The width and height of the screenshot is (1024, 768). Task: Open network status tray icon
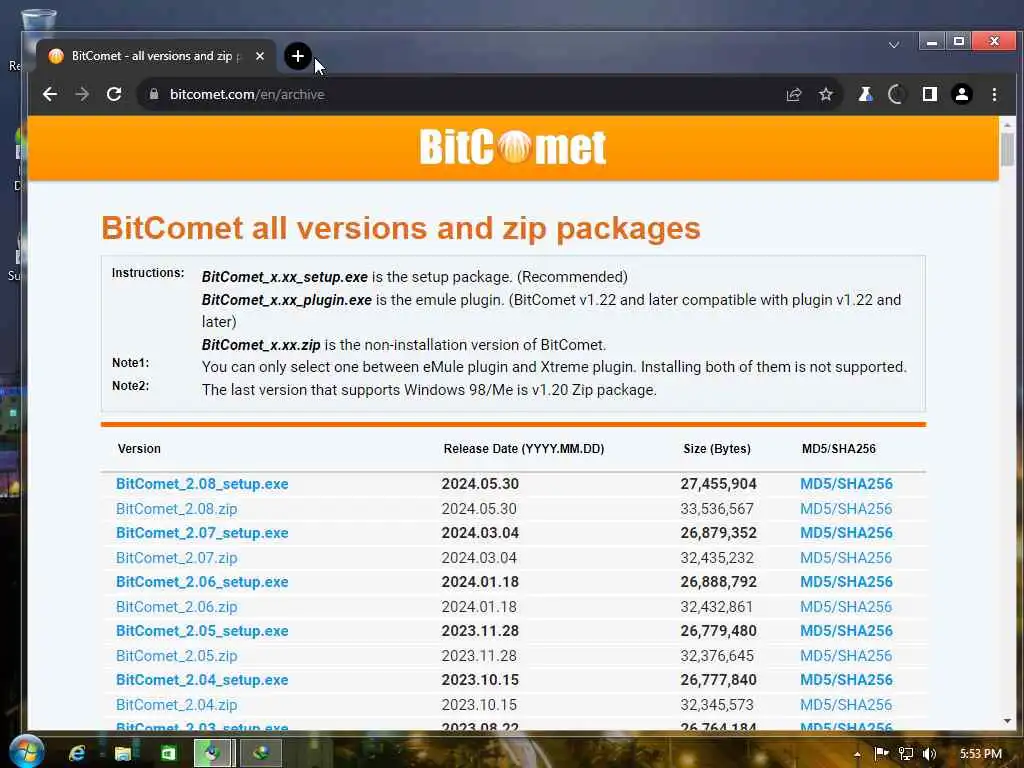[906, 754]
